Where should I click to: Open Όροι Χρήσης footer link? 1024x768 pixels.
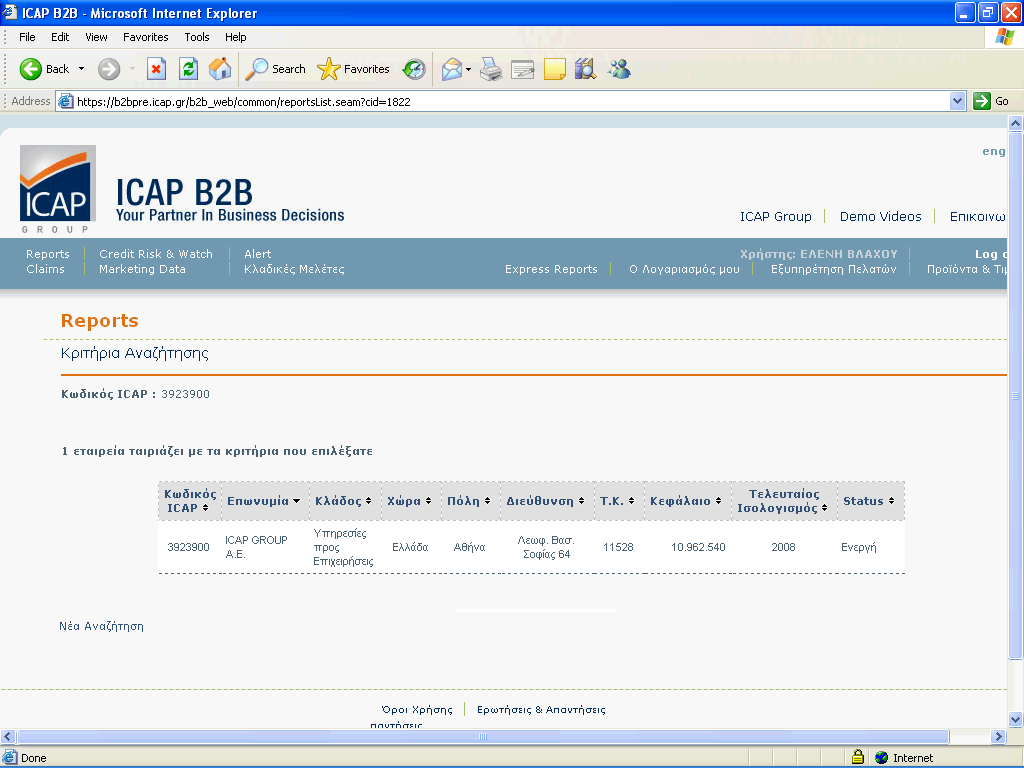point(417,709)
